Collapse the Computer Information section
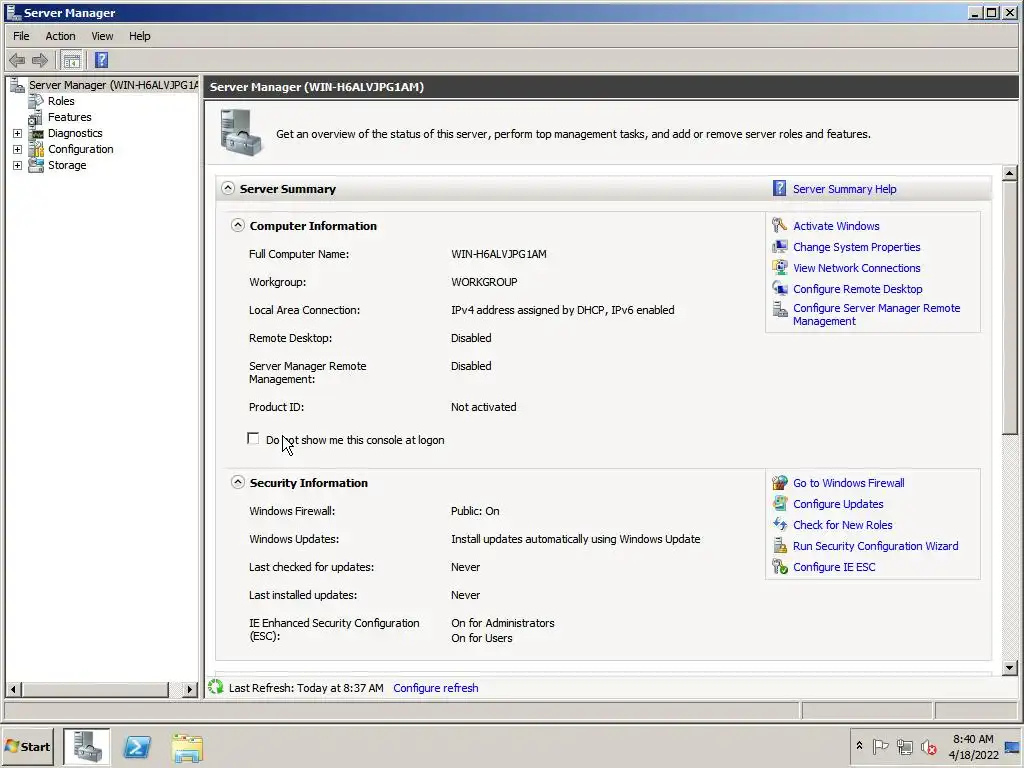Viewport: 1024px width, 768px height. click(238, 225)
